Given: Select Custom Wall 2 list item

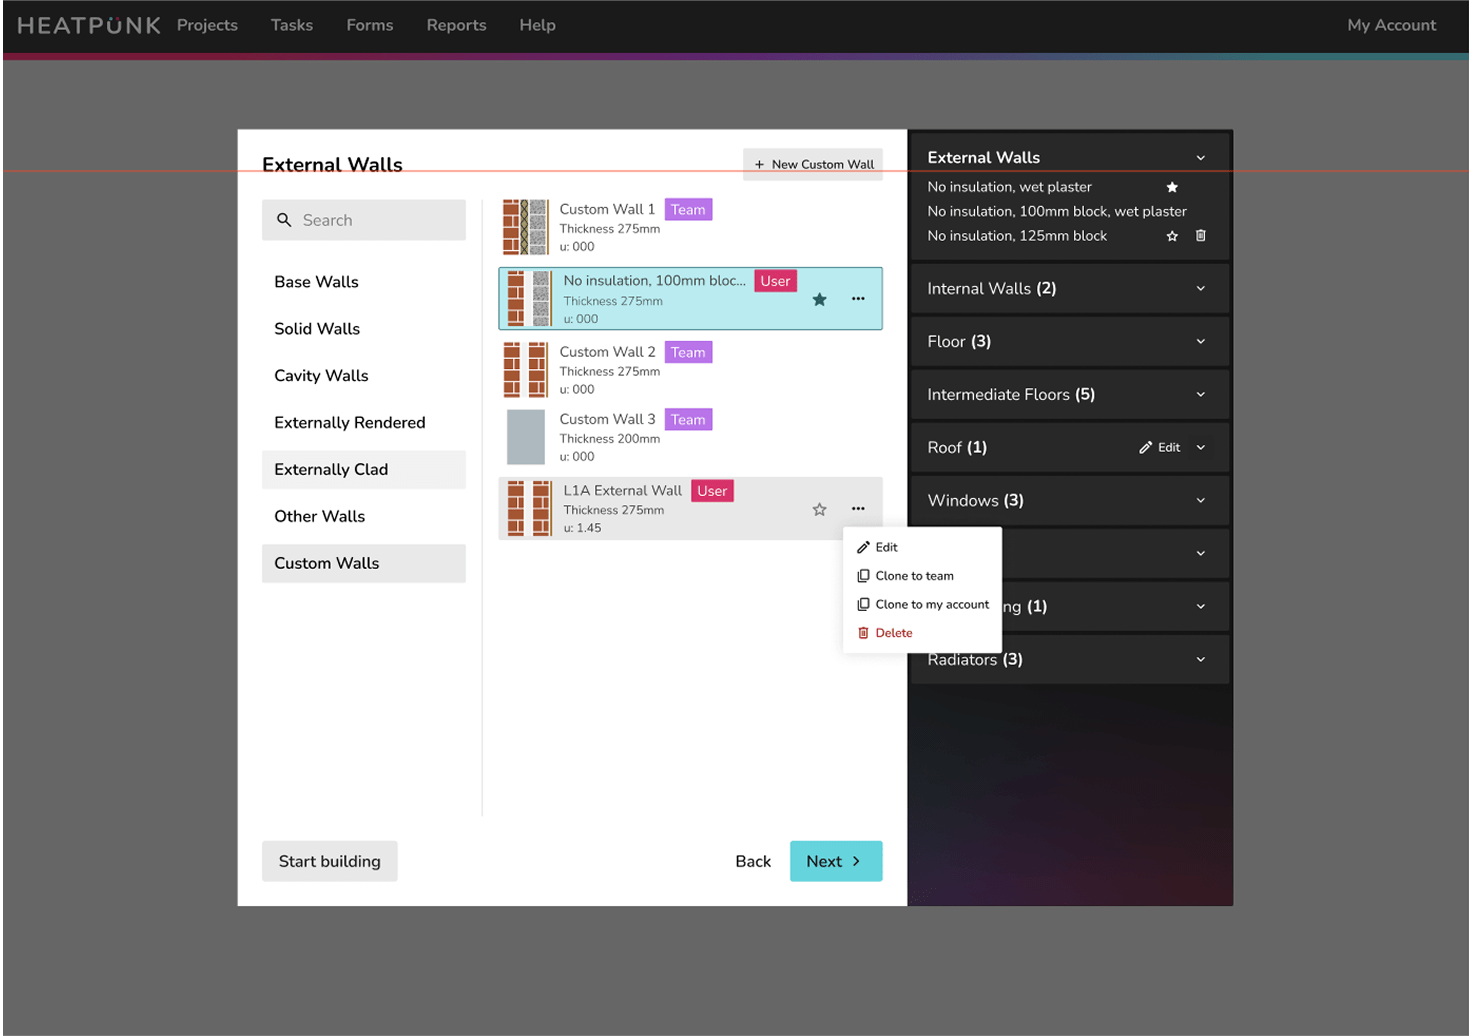Looking at the screenshot, I should pyautogui.click(x=690, y=370).
